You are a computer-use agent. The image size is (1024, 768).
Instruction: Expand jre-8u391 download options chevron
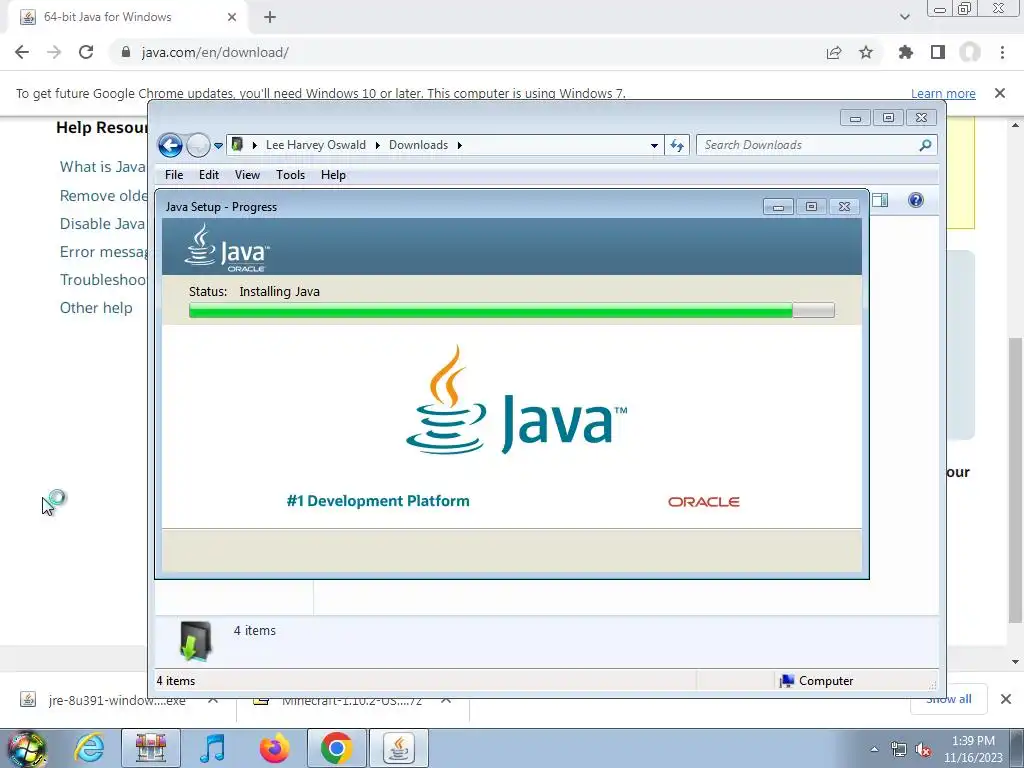click(213, 700)
